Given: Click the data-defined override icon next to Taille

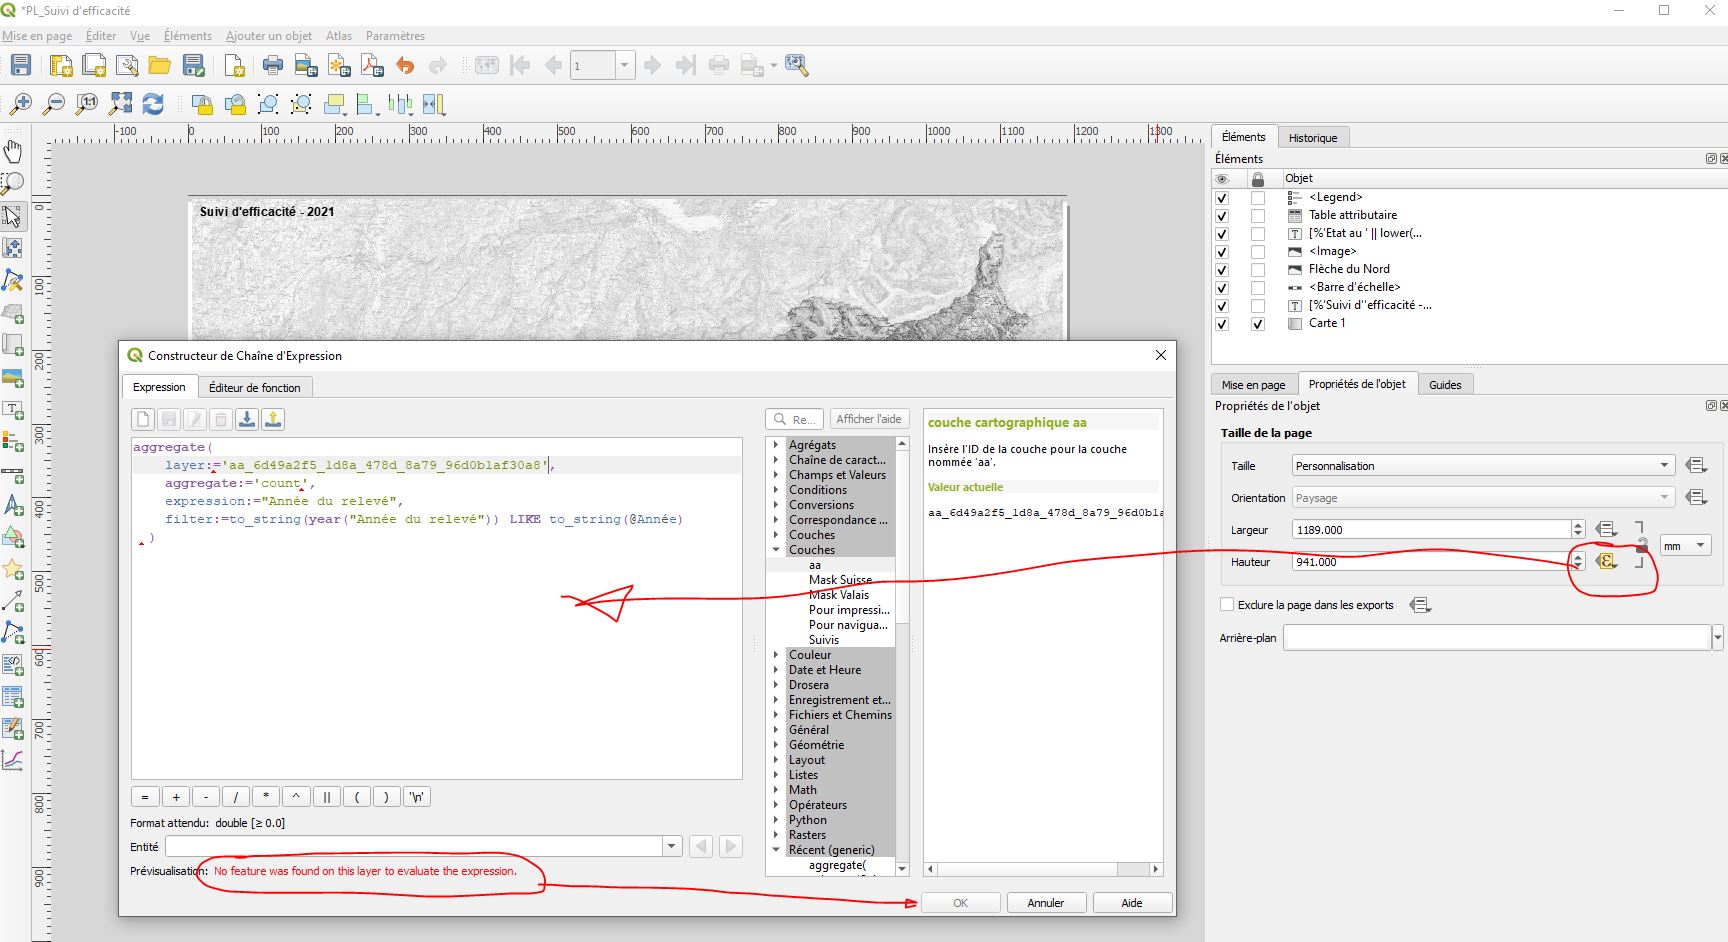Looking at the screenshot, I should pos(1696,465).
